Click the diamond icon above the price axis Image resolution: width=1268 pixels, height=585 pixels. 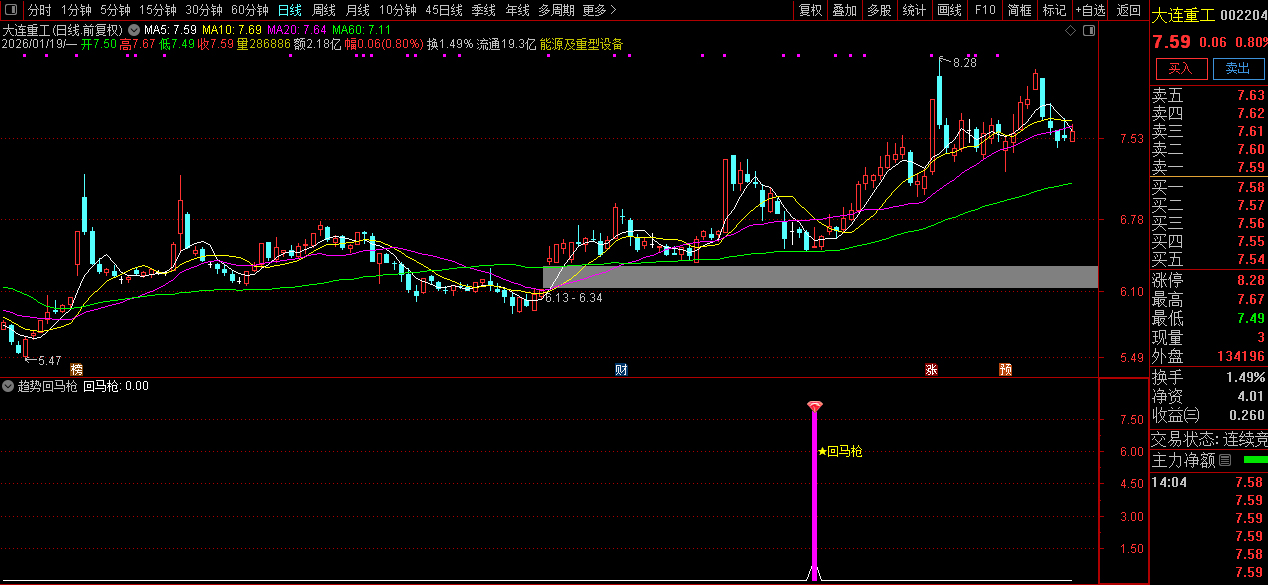[x=1070, y=31]
